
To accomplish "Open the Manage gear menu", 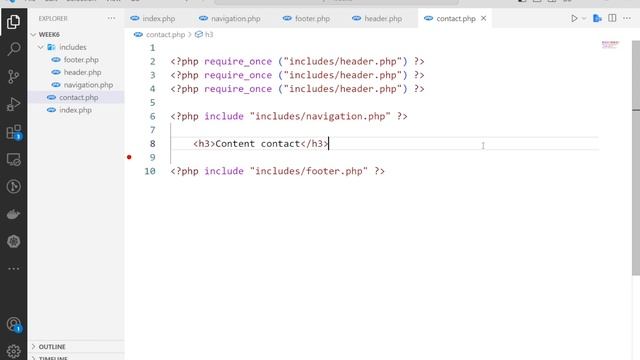I will 13,351.
